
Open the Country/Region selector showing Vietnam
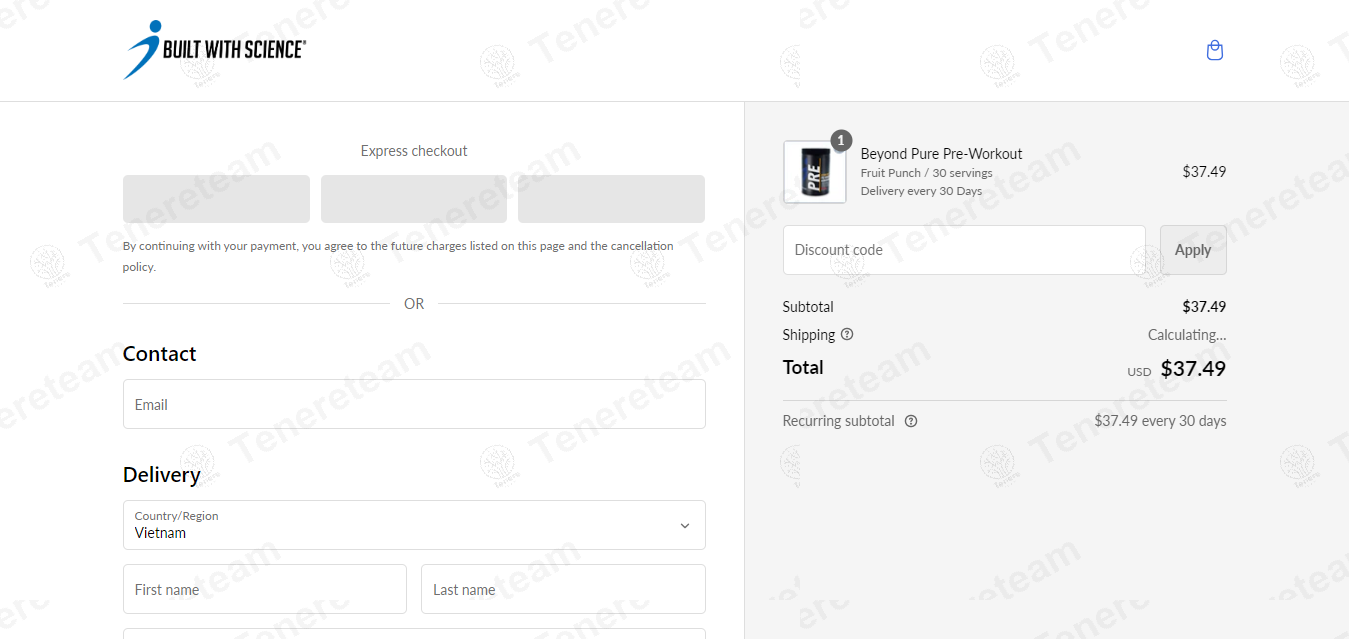point(400,525)
